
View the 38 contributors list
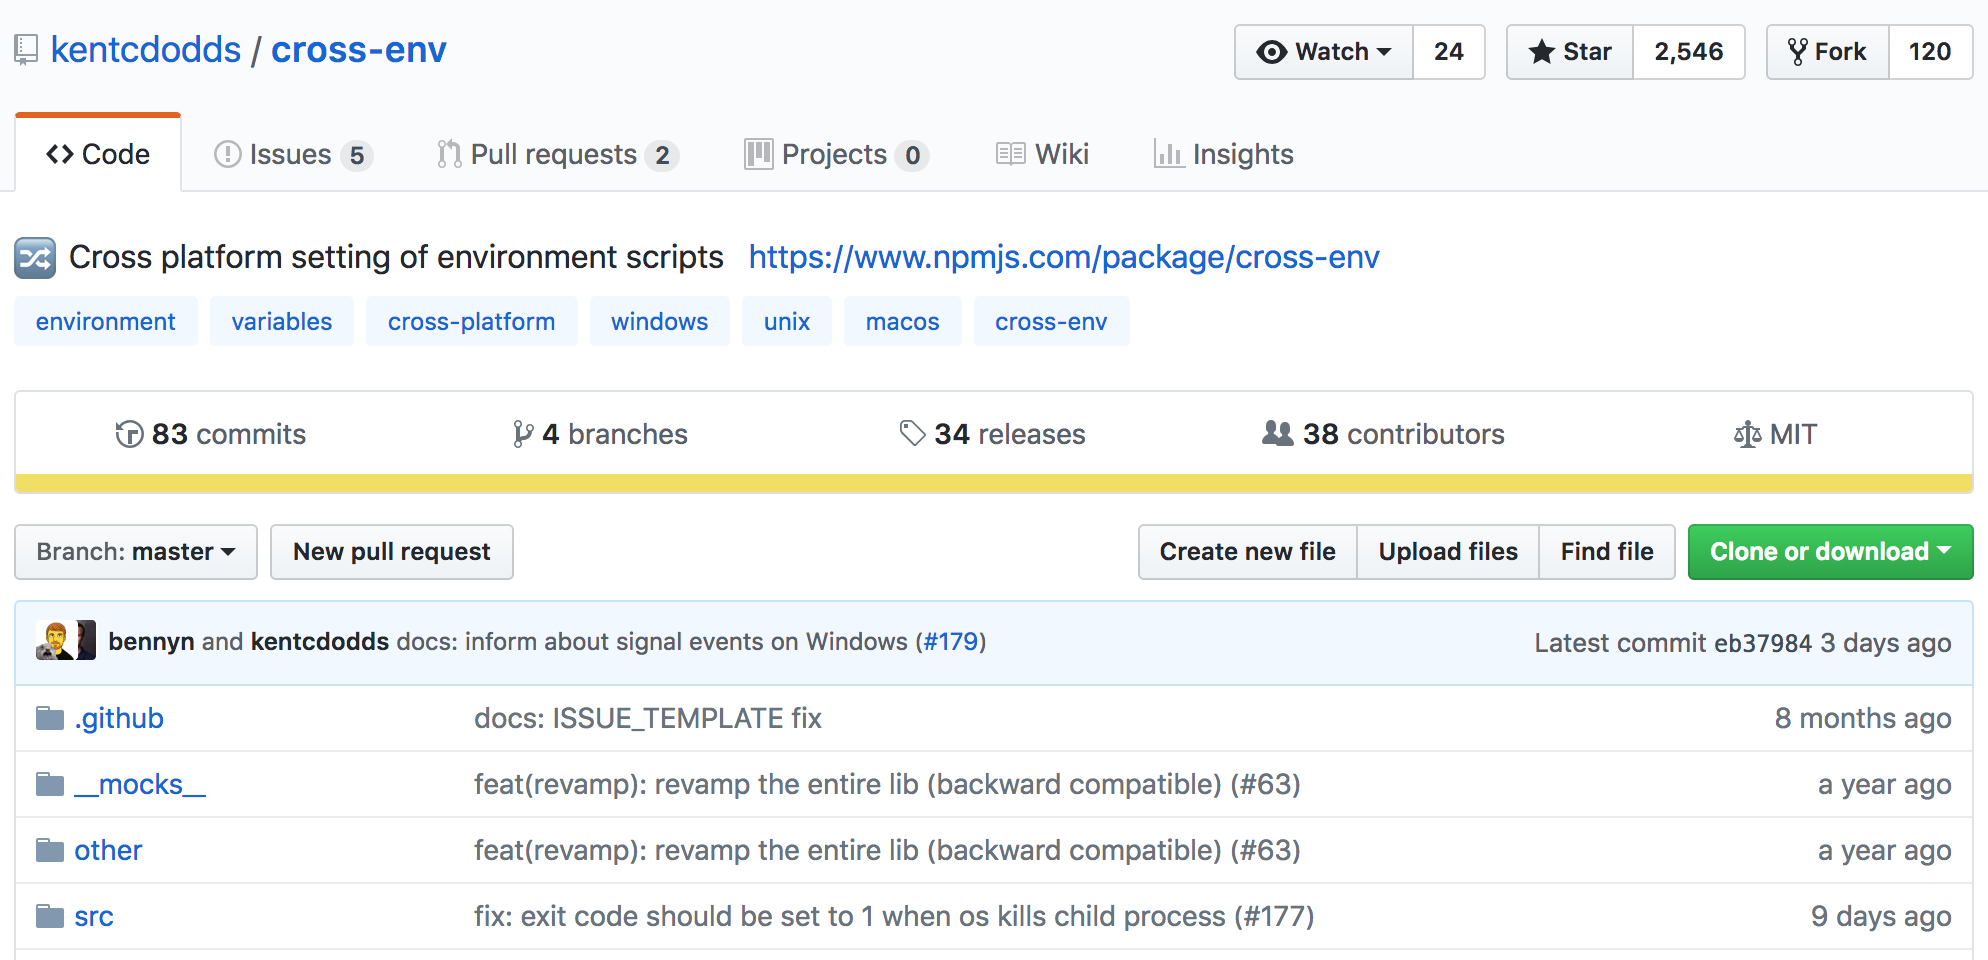pos(1383,434)
